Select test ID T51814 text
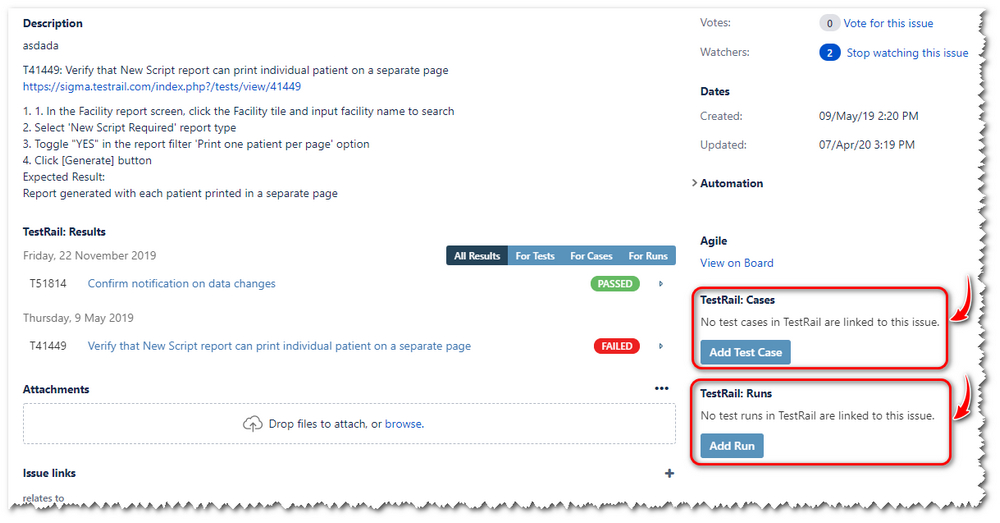This screenshot has height=523, width=1000. (x=48, y=284)
